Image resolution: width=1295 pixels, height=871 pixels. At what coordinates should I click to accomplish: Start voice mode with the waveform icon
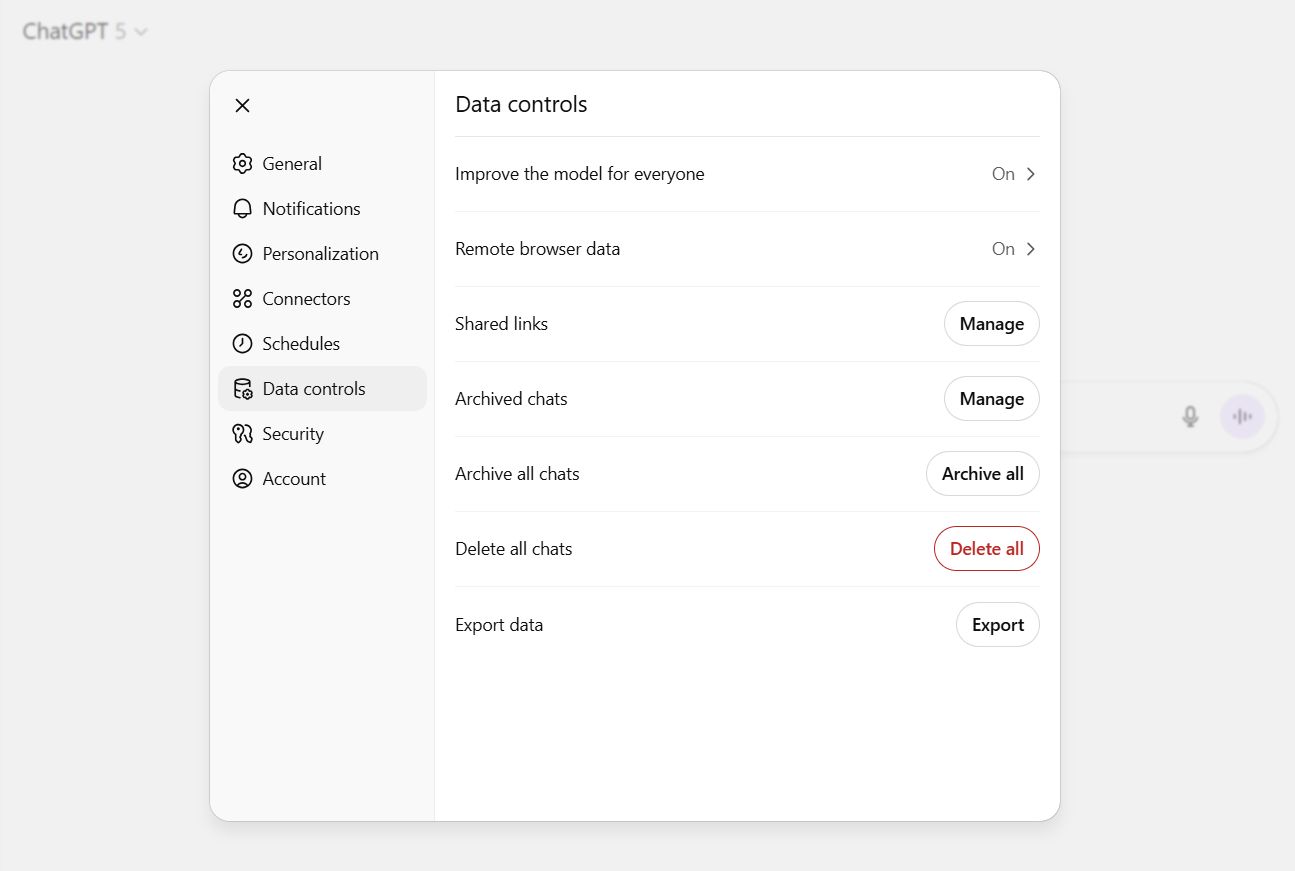tap(1242, 417)
